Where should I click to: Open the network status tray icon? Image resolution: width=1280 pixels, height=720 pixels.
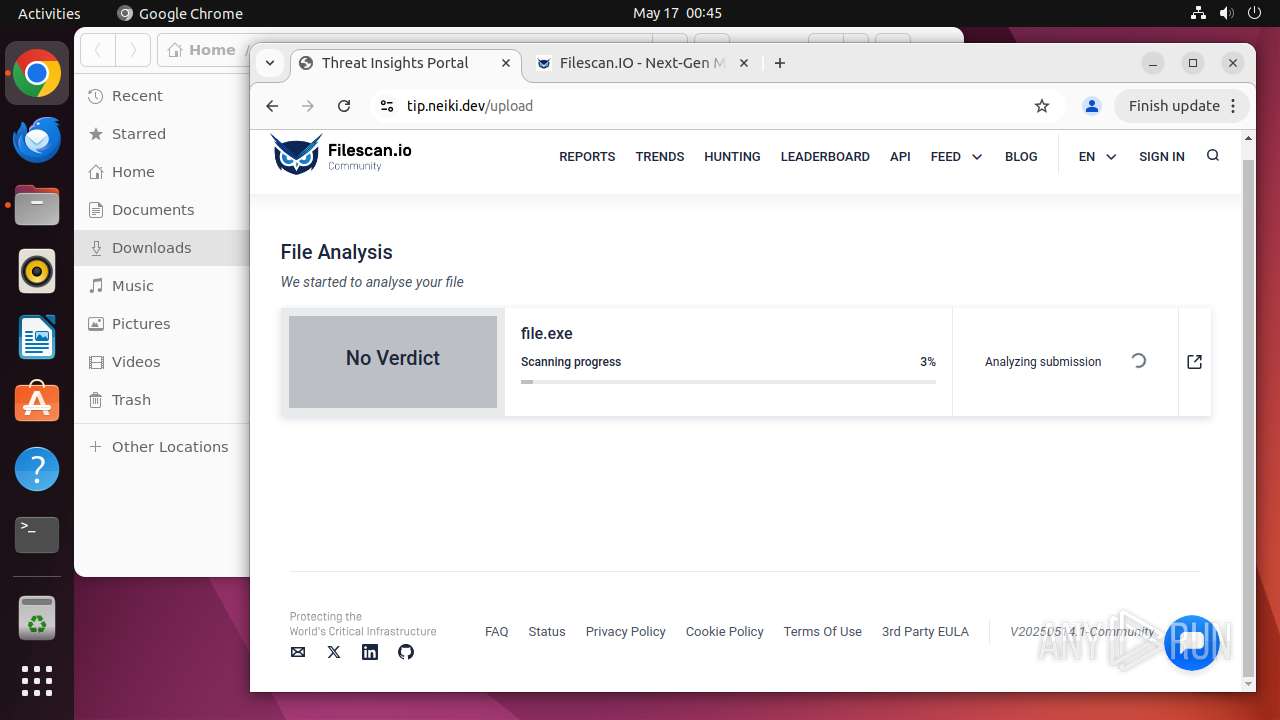(1199, 13)
